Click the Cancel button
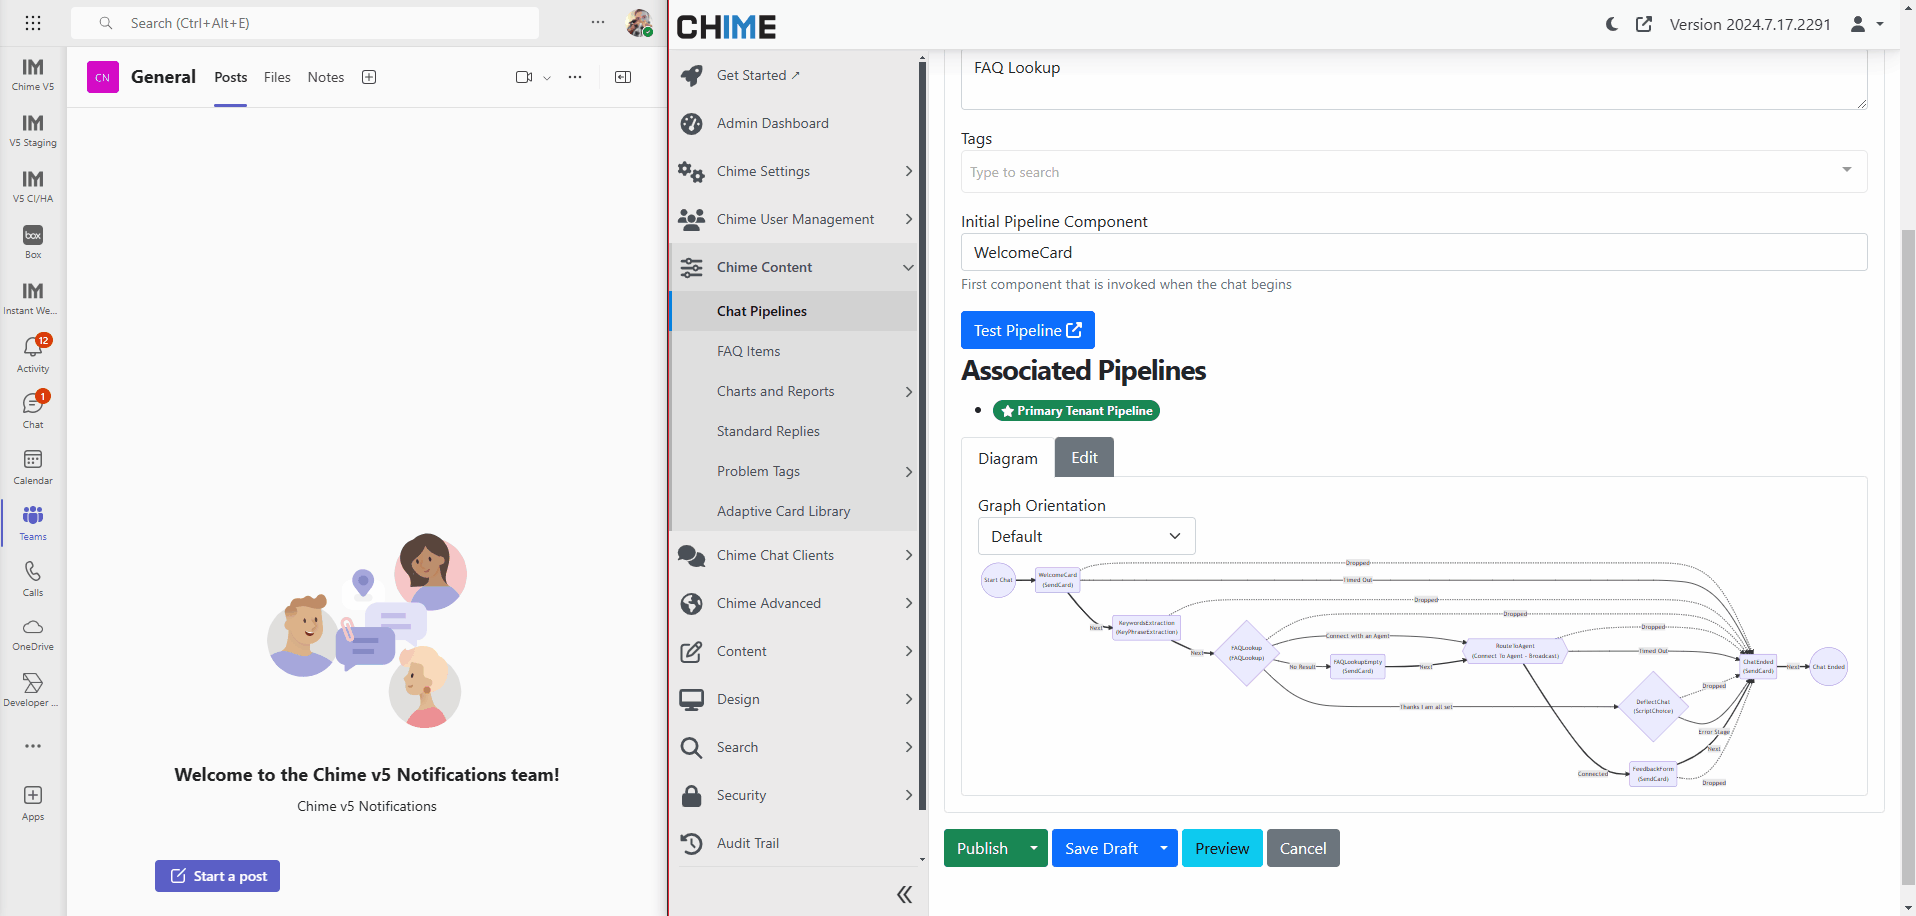This screenshot has height=916, width=1916. 1303,848
